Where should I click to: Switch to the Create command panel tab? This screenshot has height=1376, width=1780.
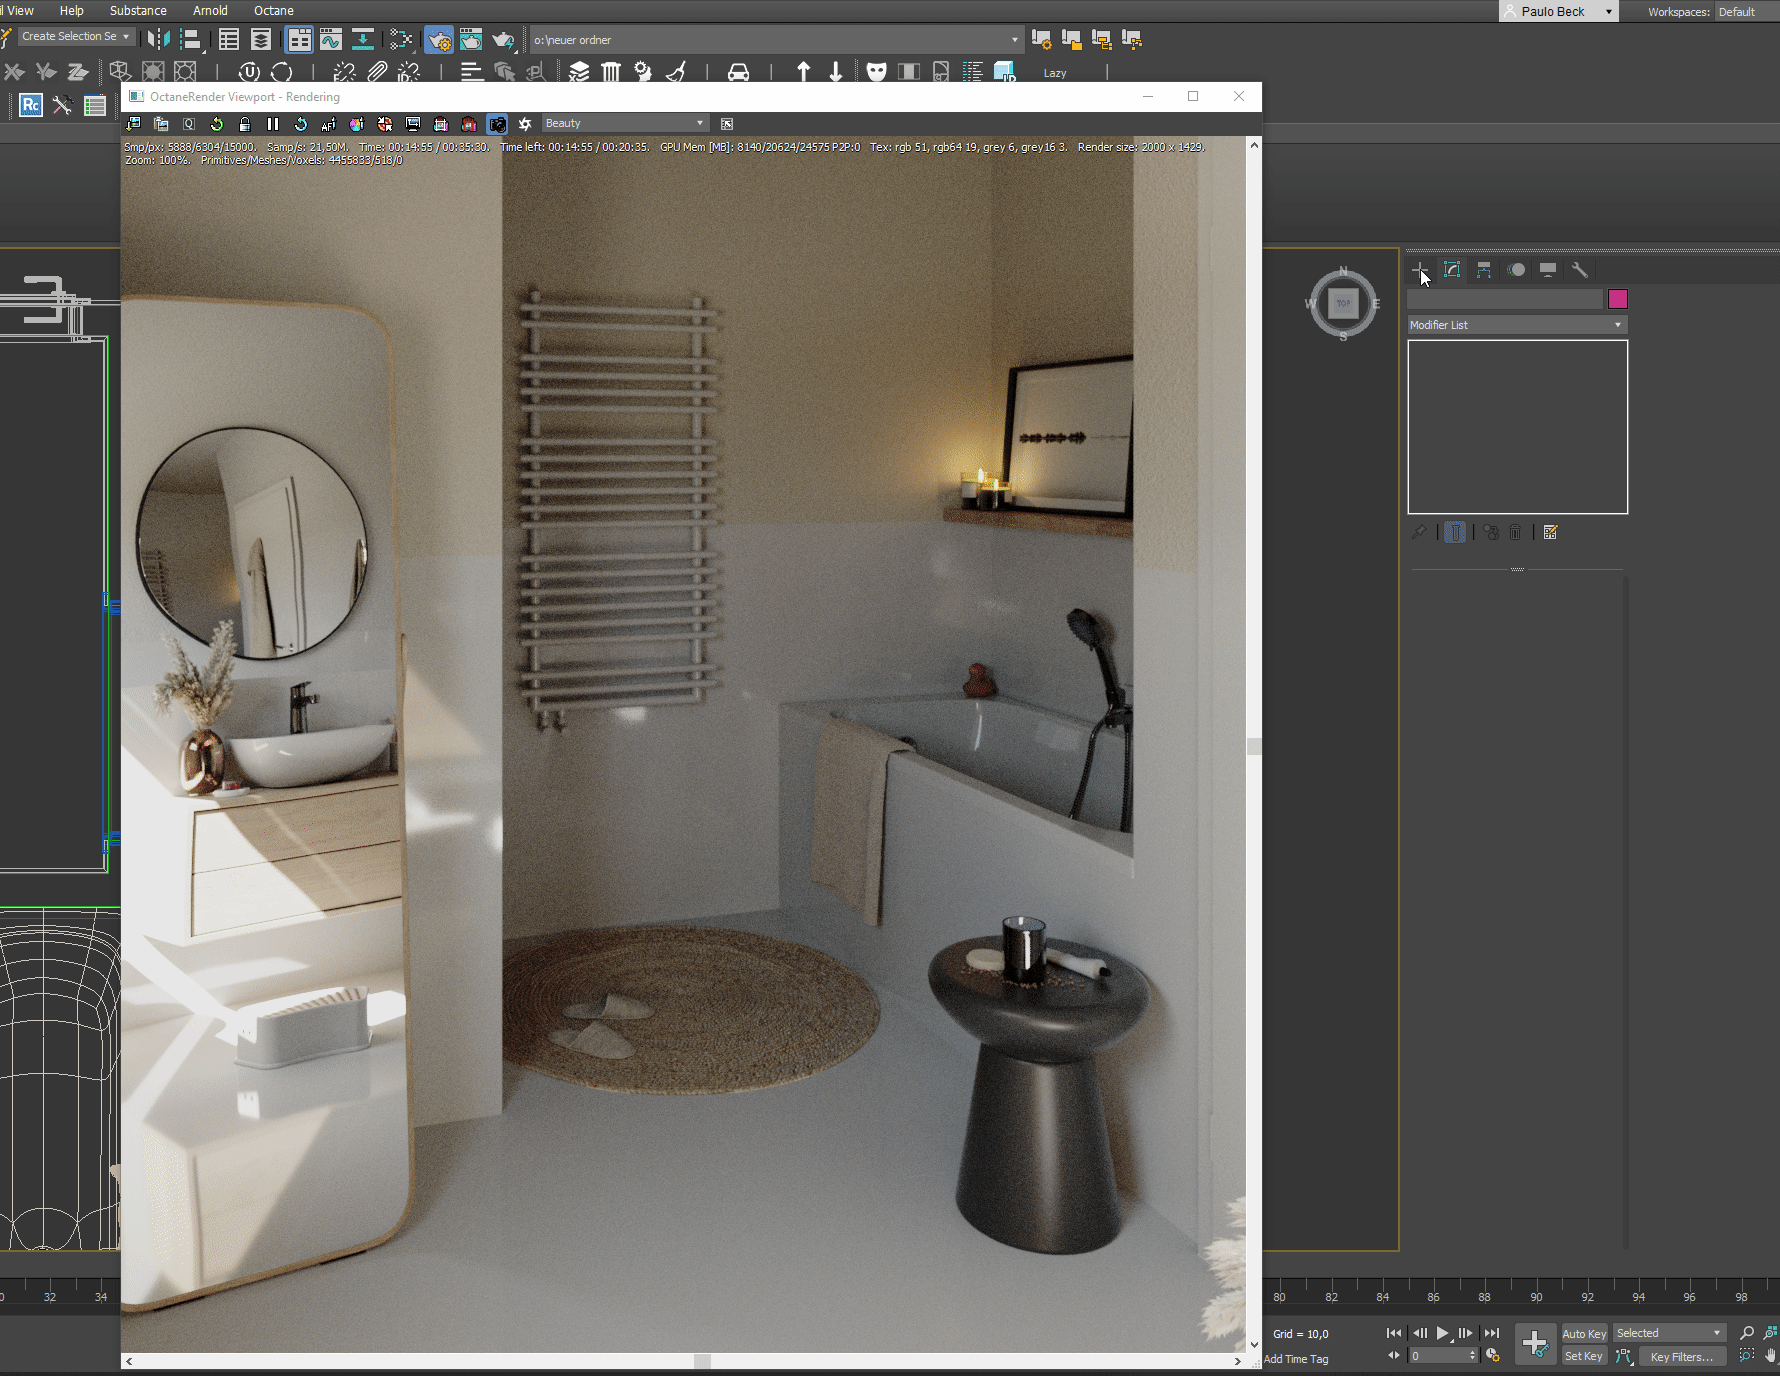(1420, 270)
